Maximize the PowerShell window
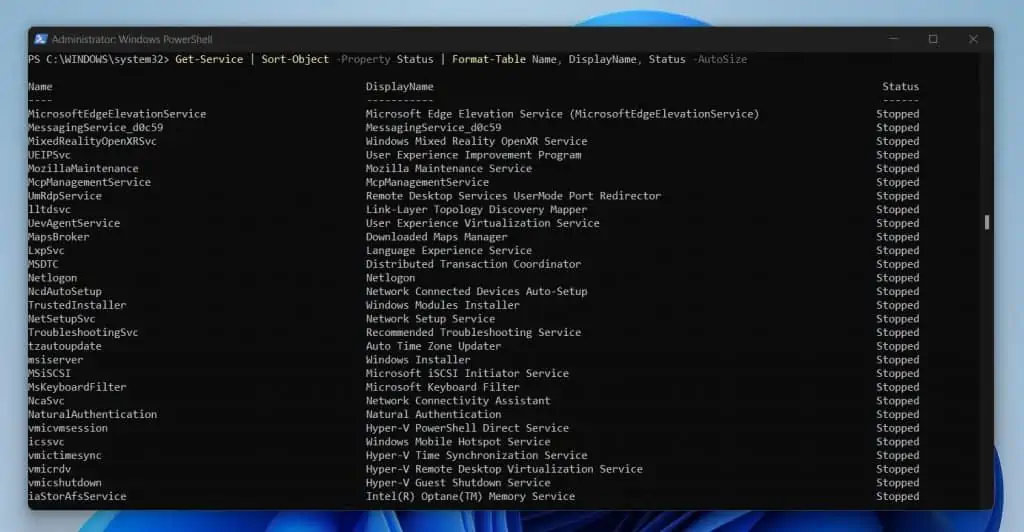Screen dimensions: 1024x532 pyautogui.click(x=933, y=39)
